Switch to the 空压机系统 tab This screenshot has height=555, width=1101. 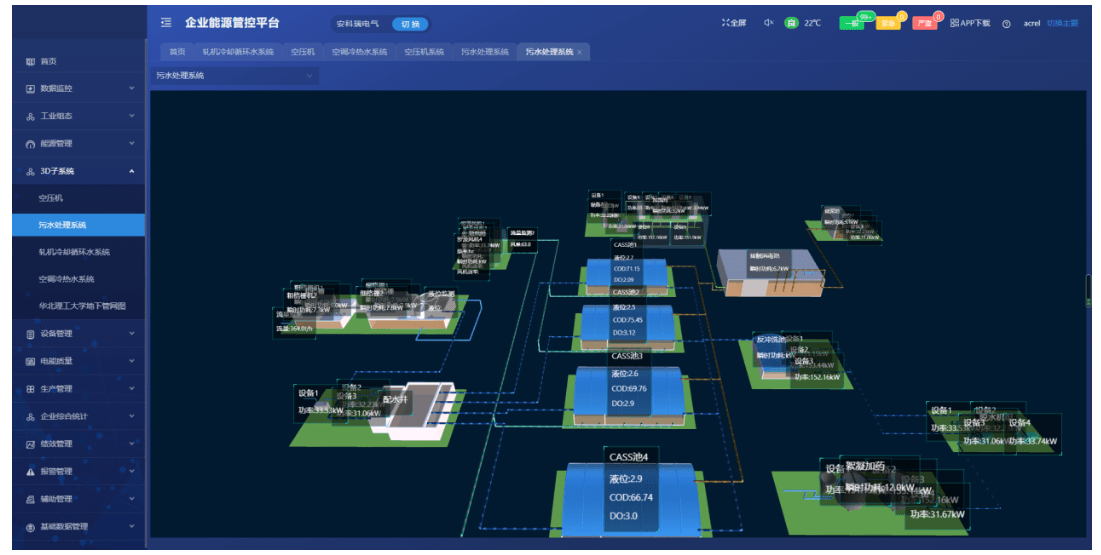point(424,52)
